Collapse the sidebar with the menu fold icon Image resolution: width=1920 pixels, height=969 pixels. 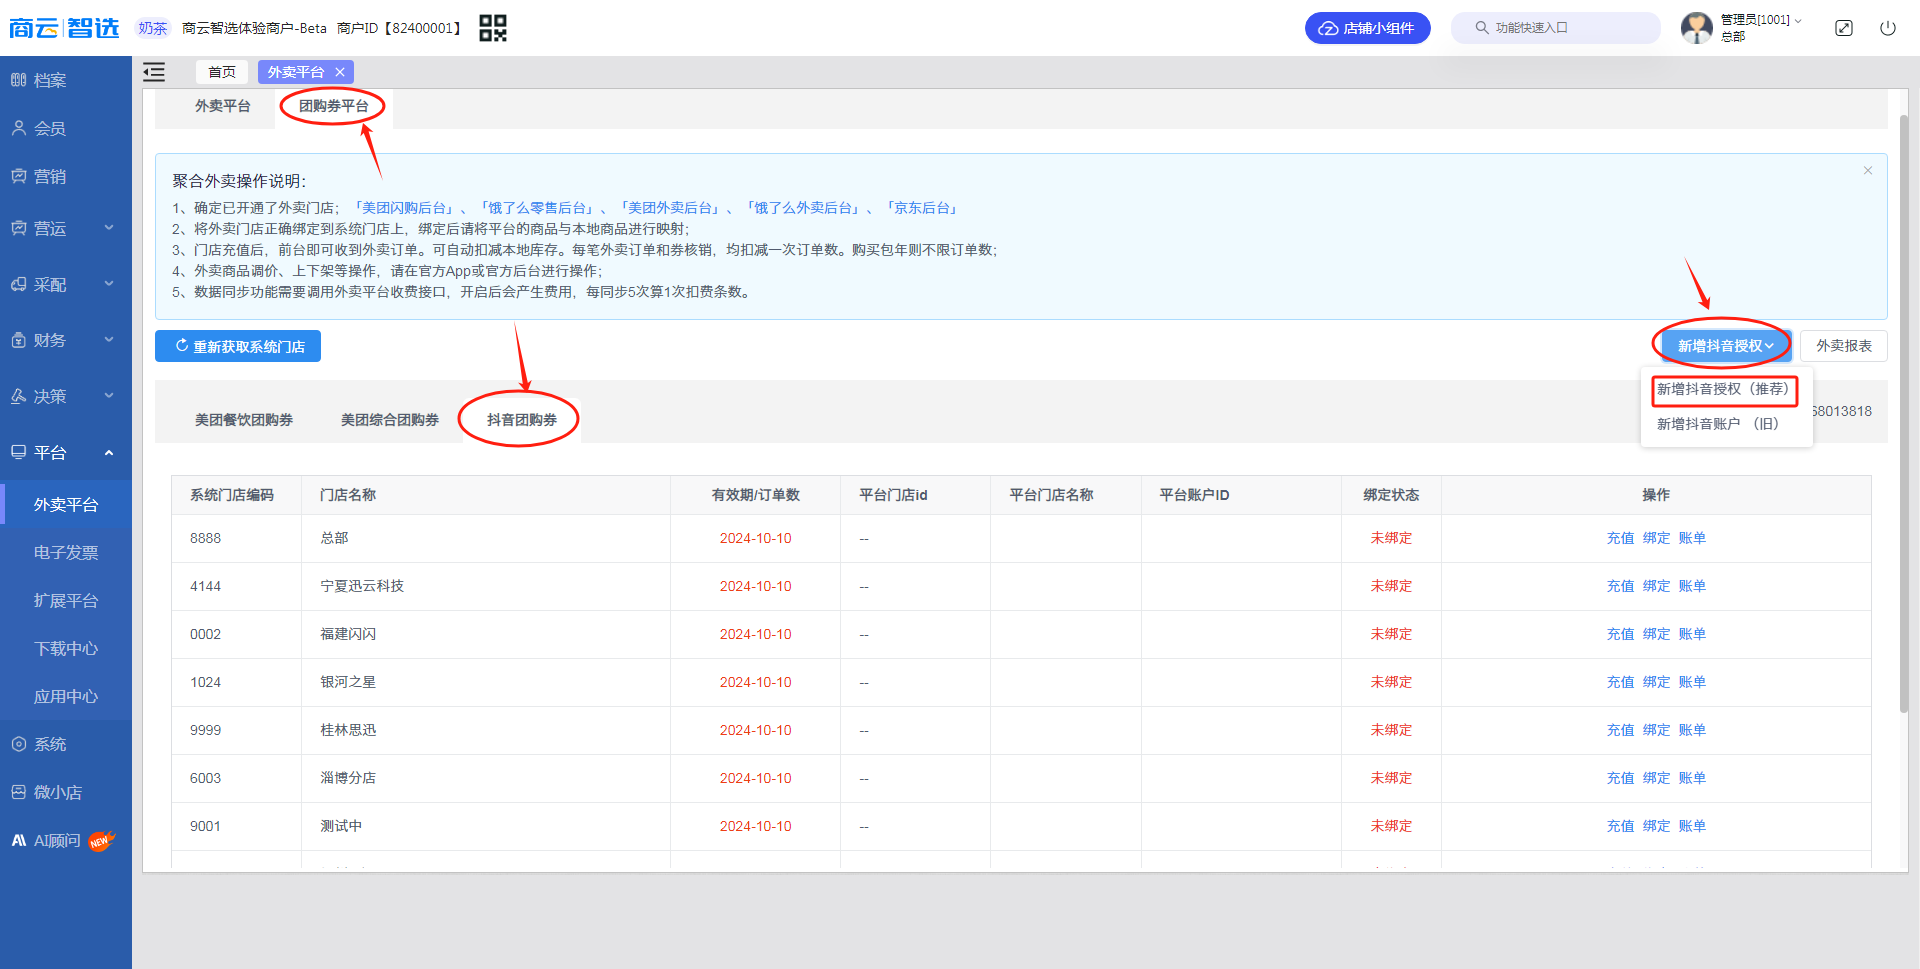[x=154, y=72]
